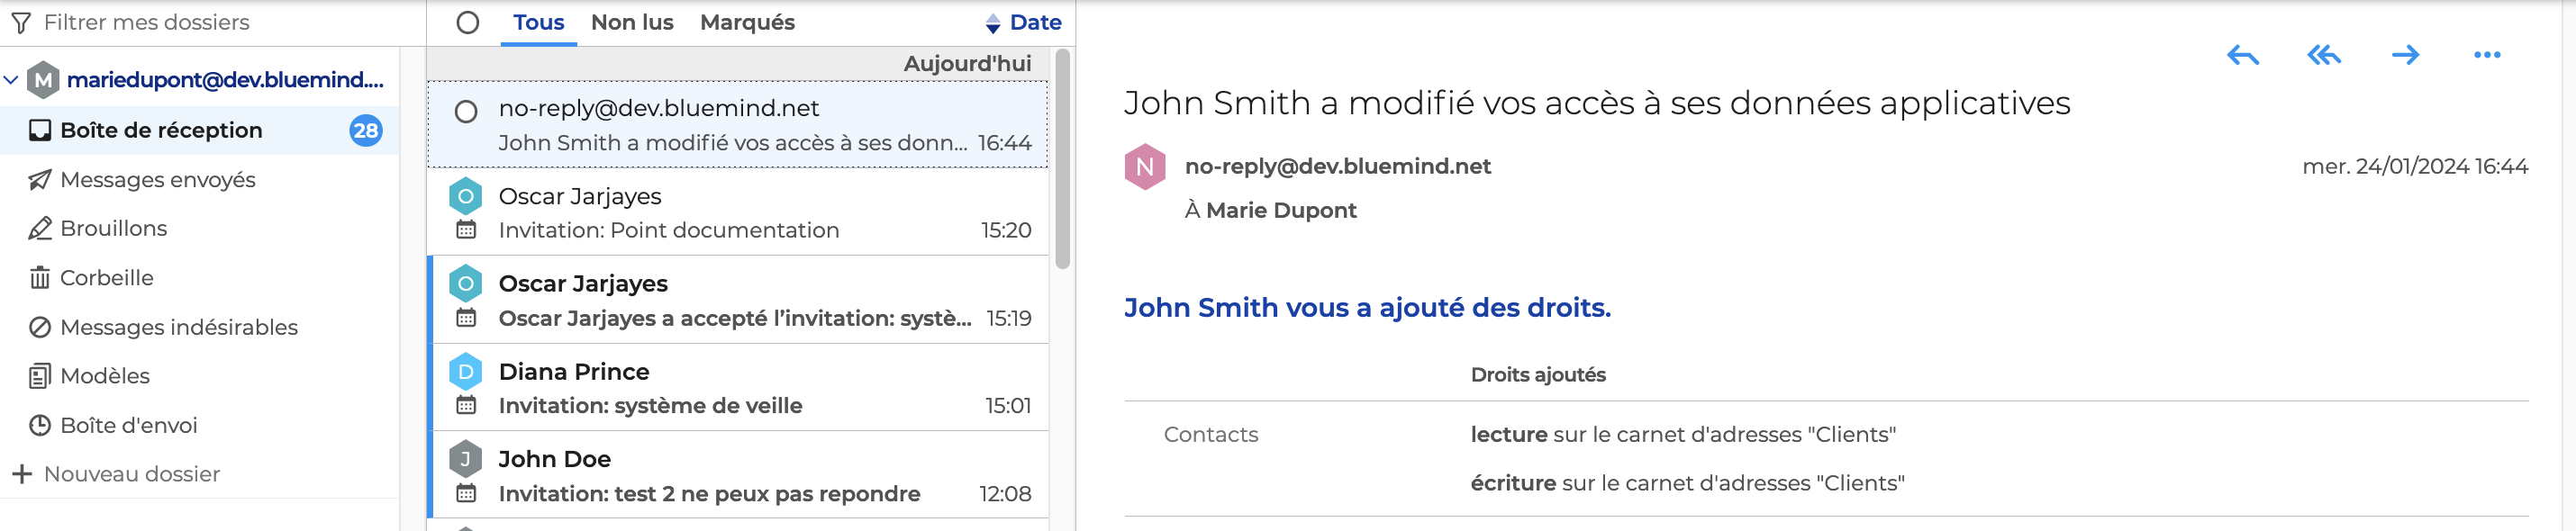
Task: Select the no-reply message checkbox circle
Action: (x=466, y=112)
